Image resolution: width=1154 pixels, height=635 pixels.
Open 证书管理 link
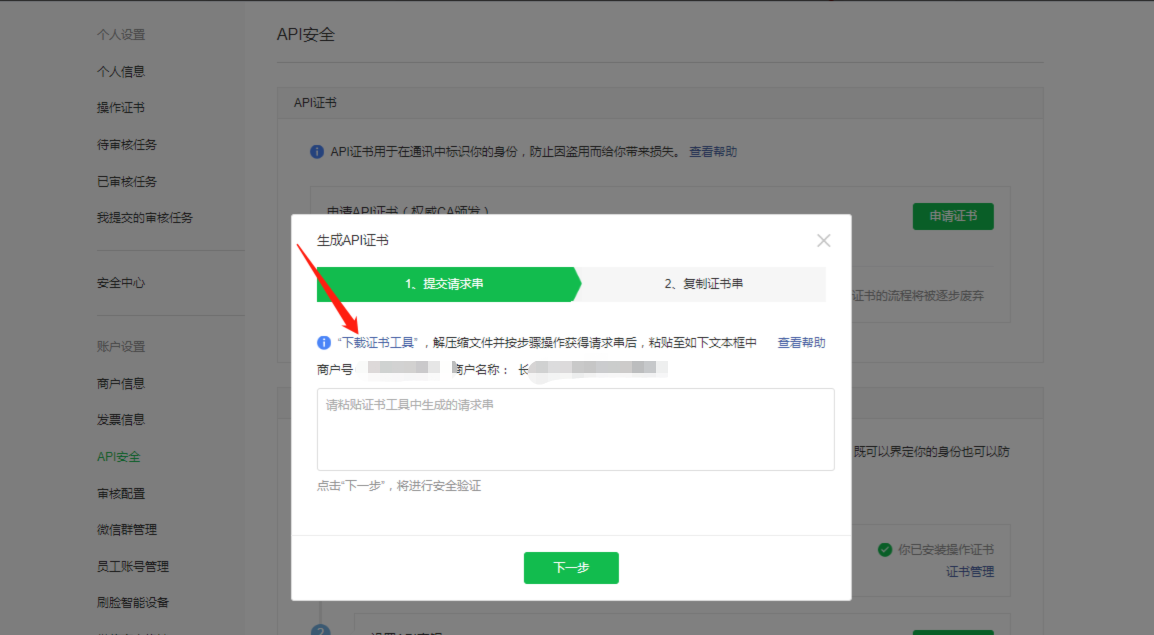[969, 570]
